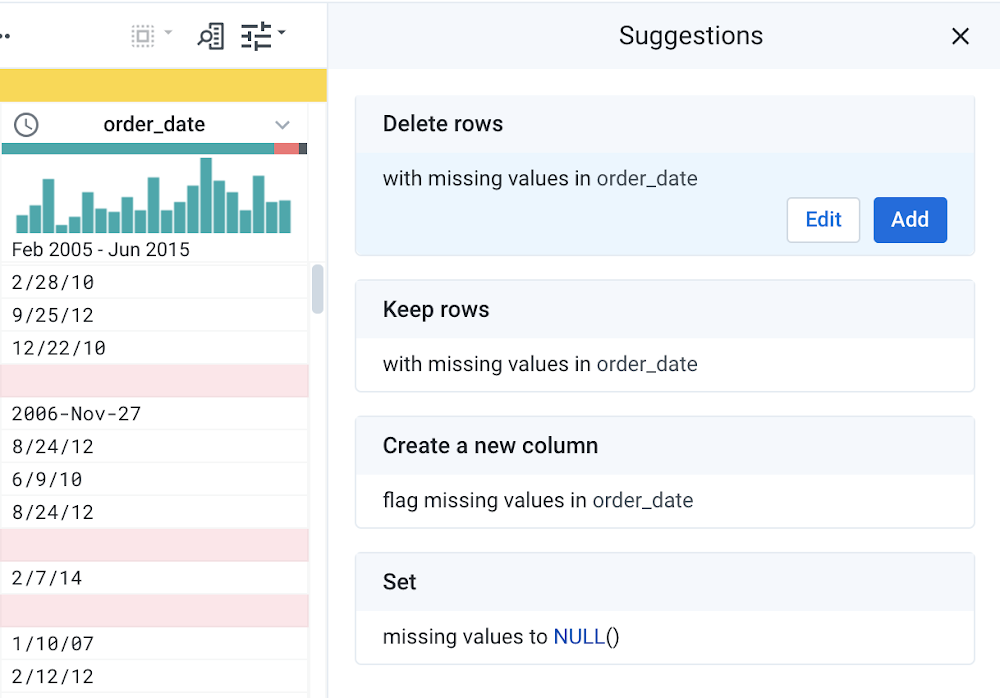The height and width of the screenshot is (698, 1000).
Task: Select the cell with value 2/7/14
Action: [x=154, y=578]
